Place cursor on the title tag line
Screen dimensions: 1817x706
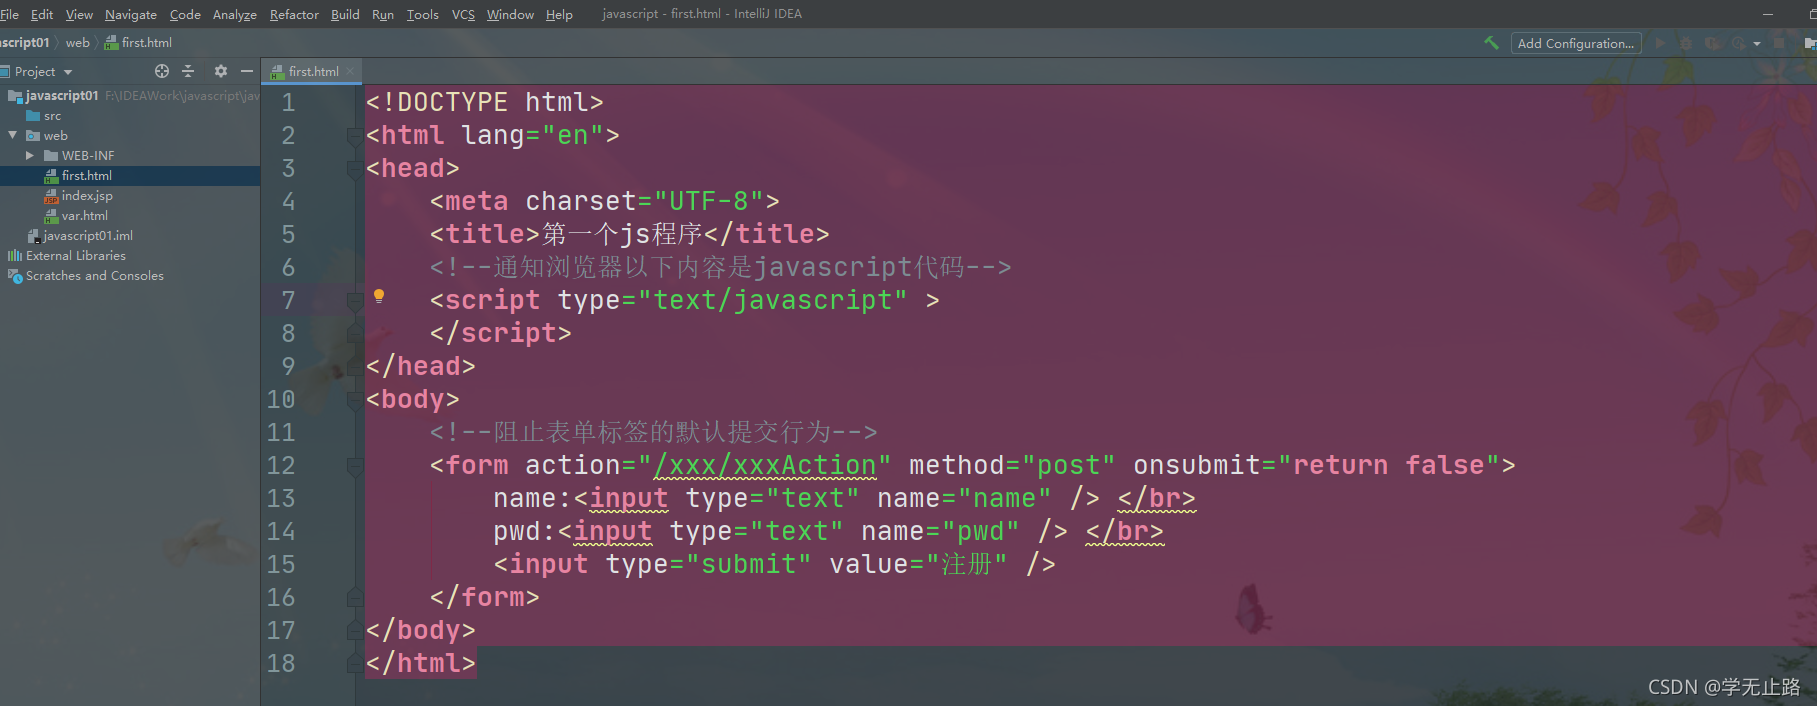(x=629, y=234)
